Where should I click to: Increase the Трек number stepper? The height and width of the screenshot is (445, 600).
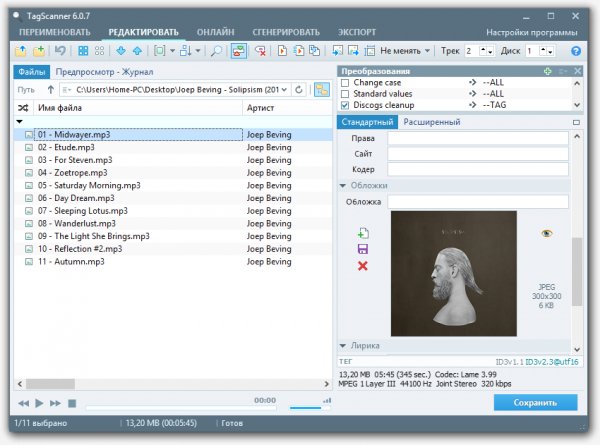point(483,49)
